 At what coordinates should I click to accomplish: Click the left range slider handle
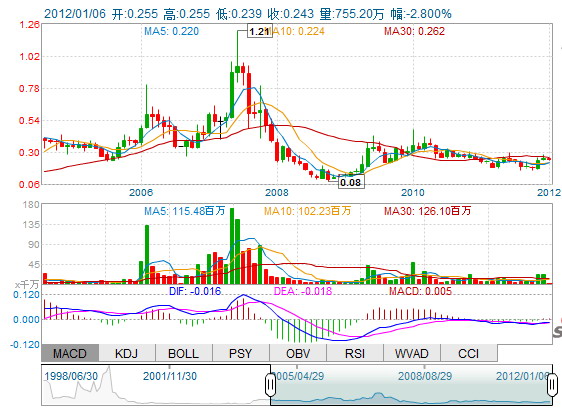coord(270,385)
